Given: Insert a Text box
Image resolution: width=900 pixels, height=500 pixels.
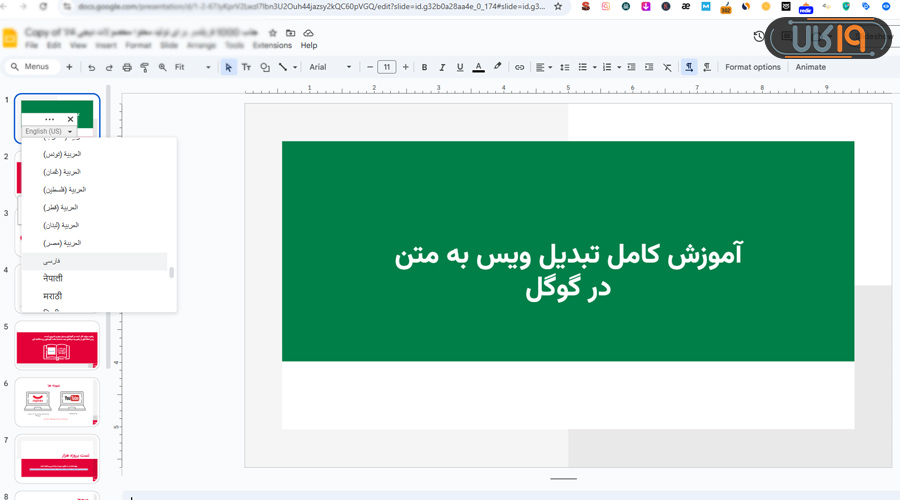Looking at the screenshot, I should tap(246, 67).
